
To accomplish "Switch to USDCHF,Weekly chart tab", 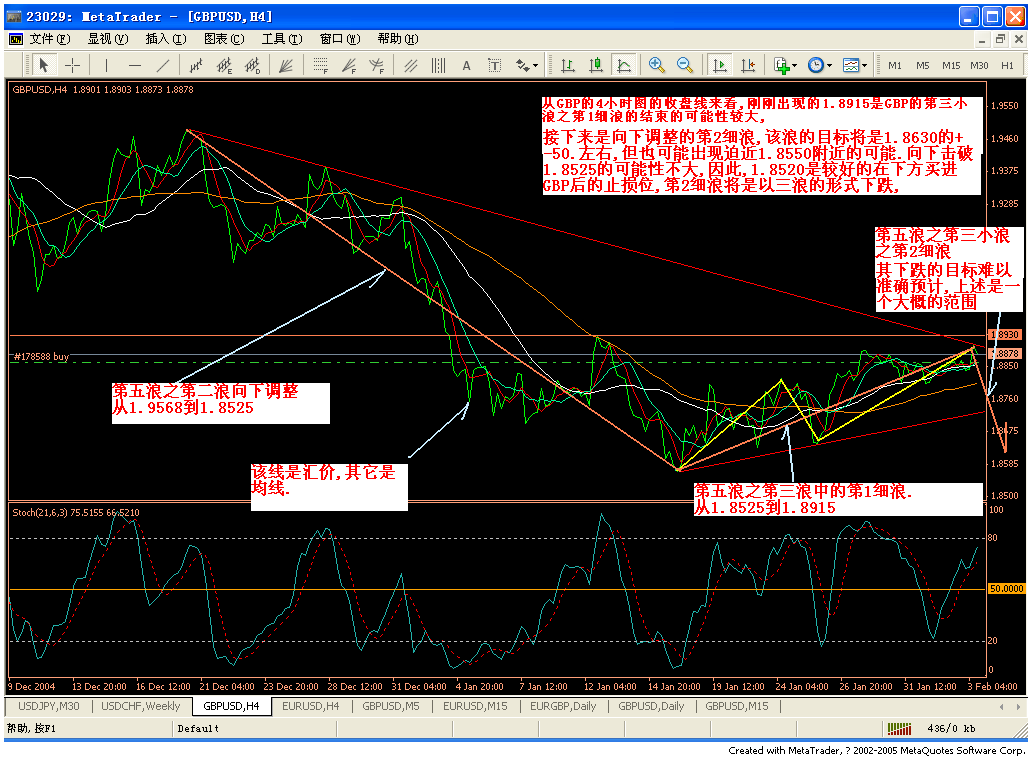I will click(140, 706).
